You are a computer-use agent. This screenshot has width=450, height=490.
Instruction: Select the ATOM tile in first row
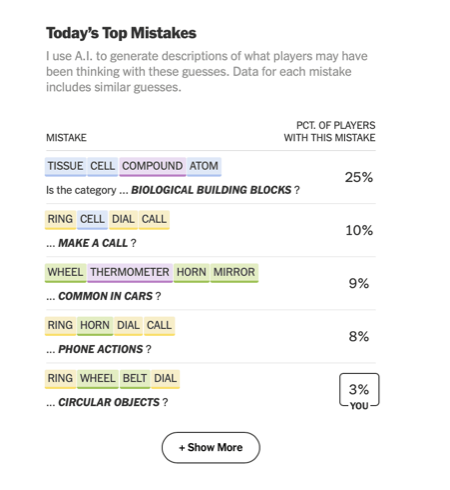coord(204,166)
